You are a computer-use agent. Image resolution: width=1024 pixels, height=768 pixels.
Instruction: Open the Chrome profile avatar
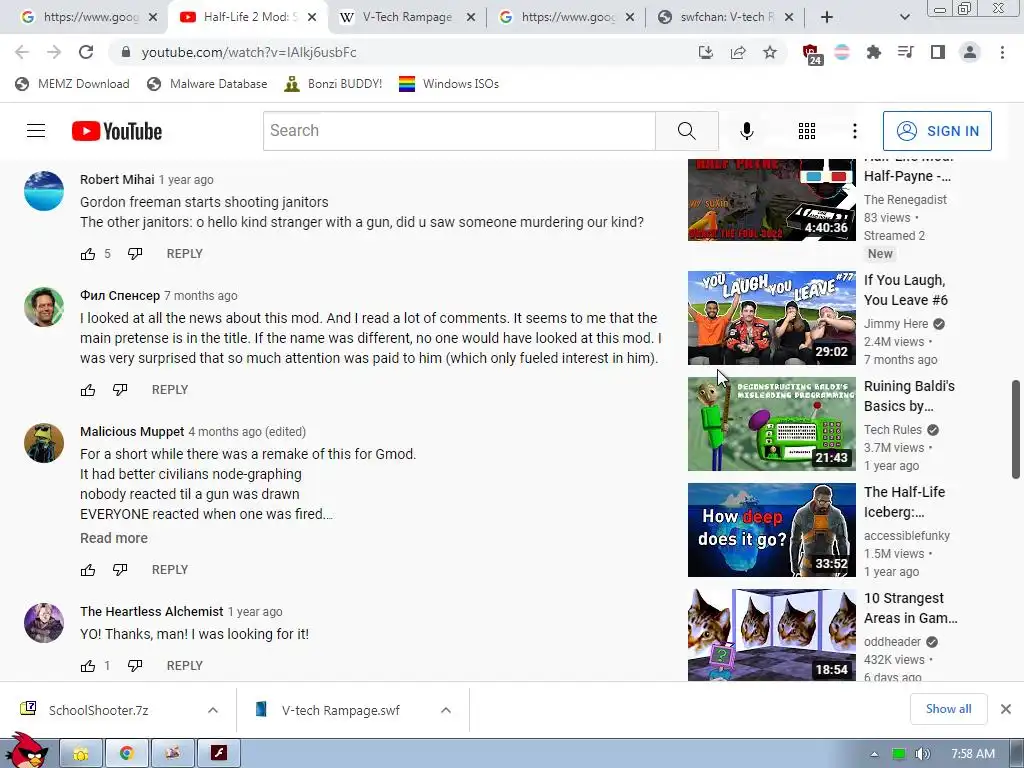tap(970, 52)
